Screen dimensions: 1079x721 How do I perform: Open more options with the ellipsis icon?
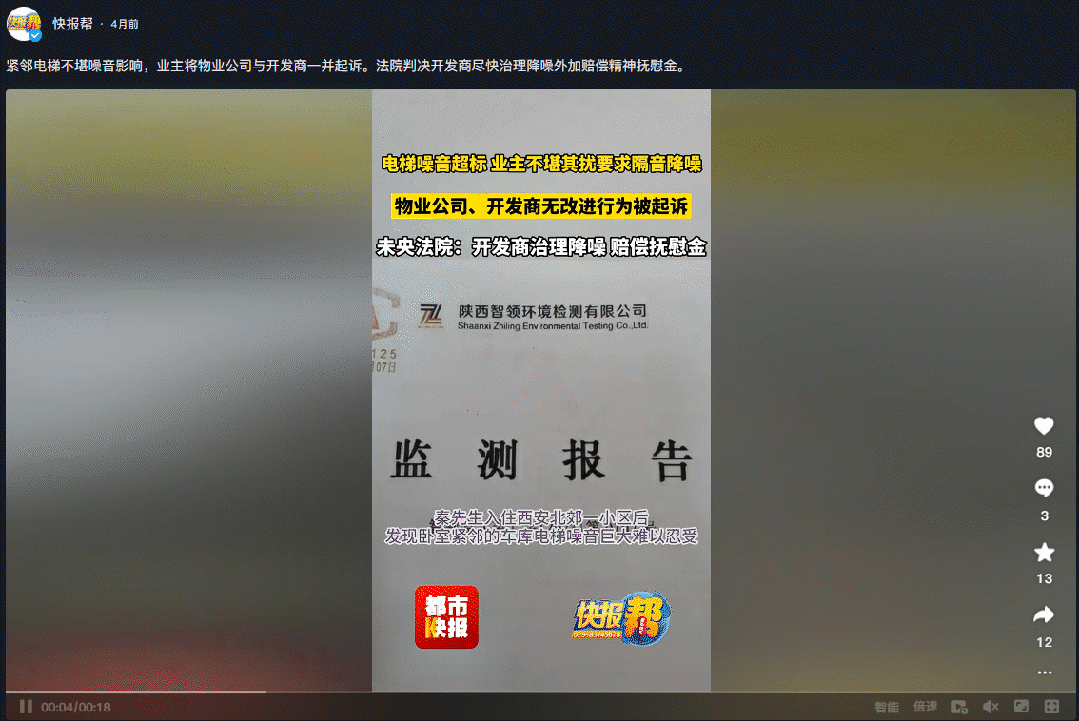pyautogui.click(x=1044, y=672)
